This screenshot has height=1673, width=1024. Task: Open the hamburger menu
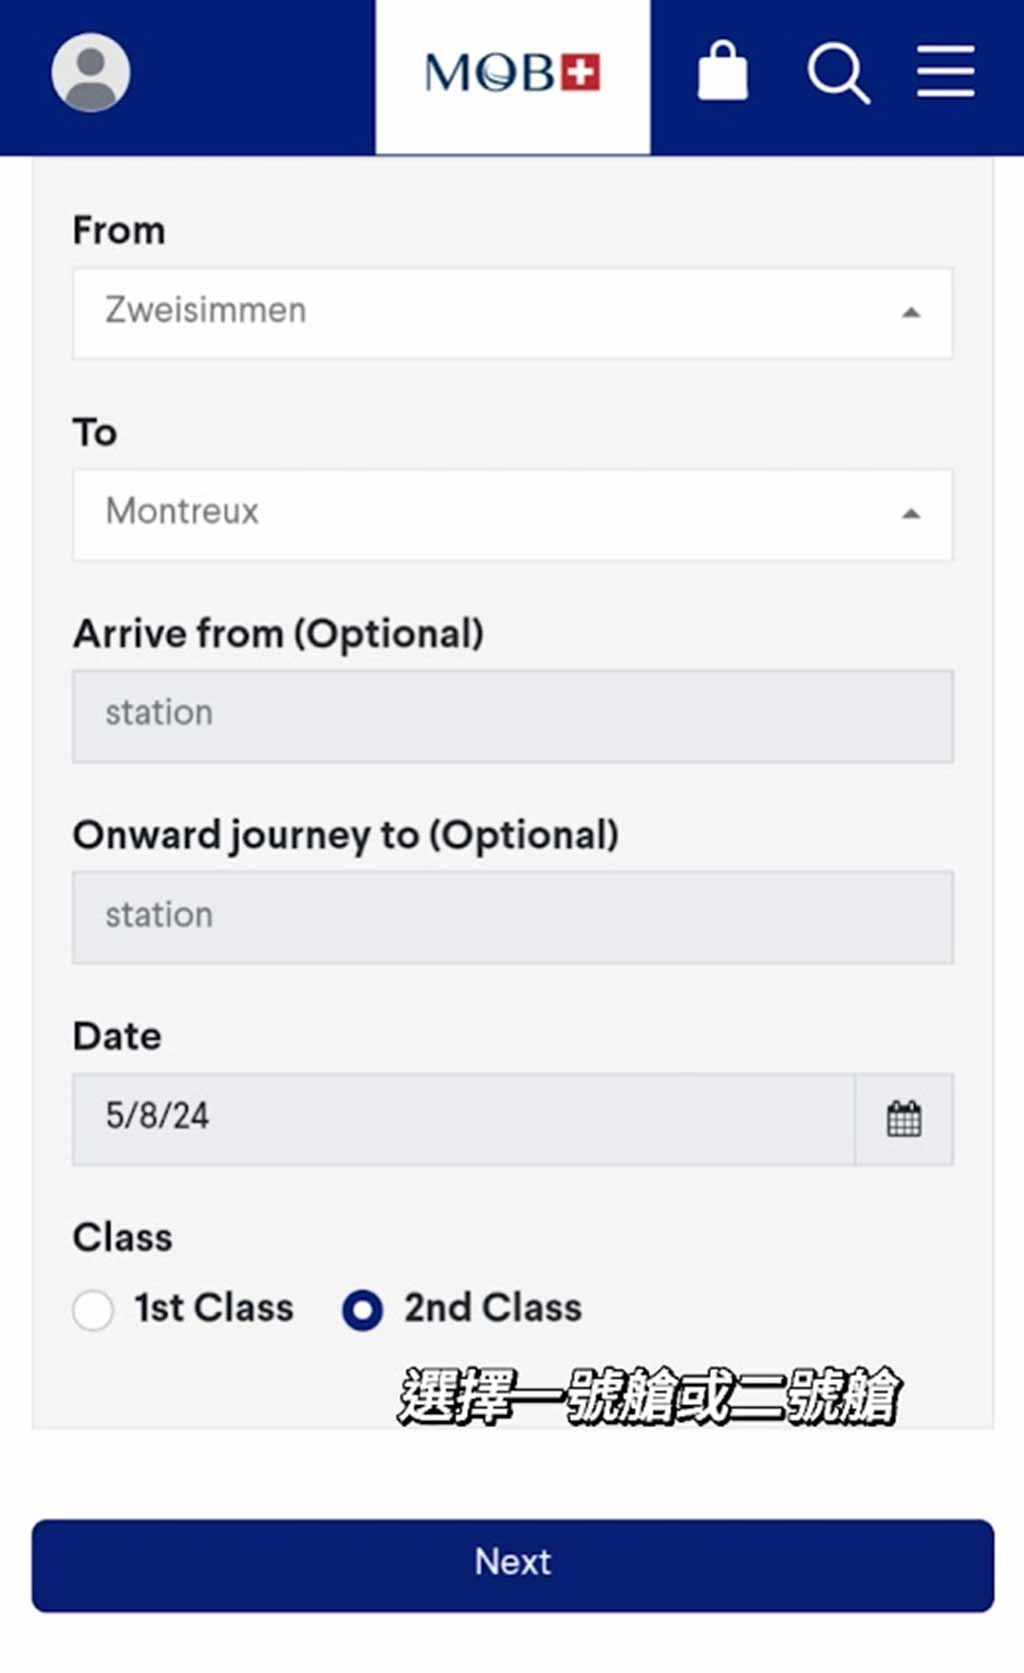point(946,71)
